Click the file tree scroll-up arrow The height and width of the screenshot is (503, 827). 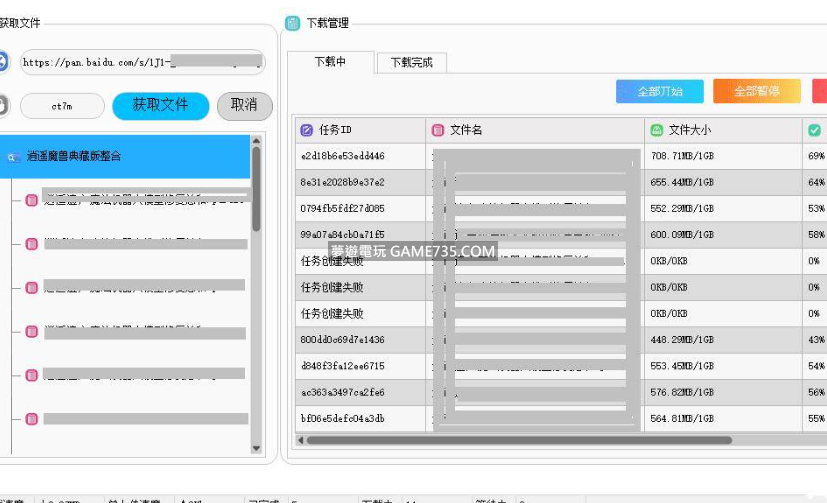pyautogui.click(x=257, y=140)
